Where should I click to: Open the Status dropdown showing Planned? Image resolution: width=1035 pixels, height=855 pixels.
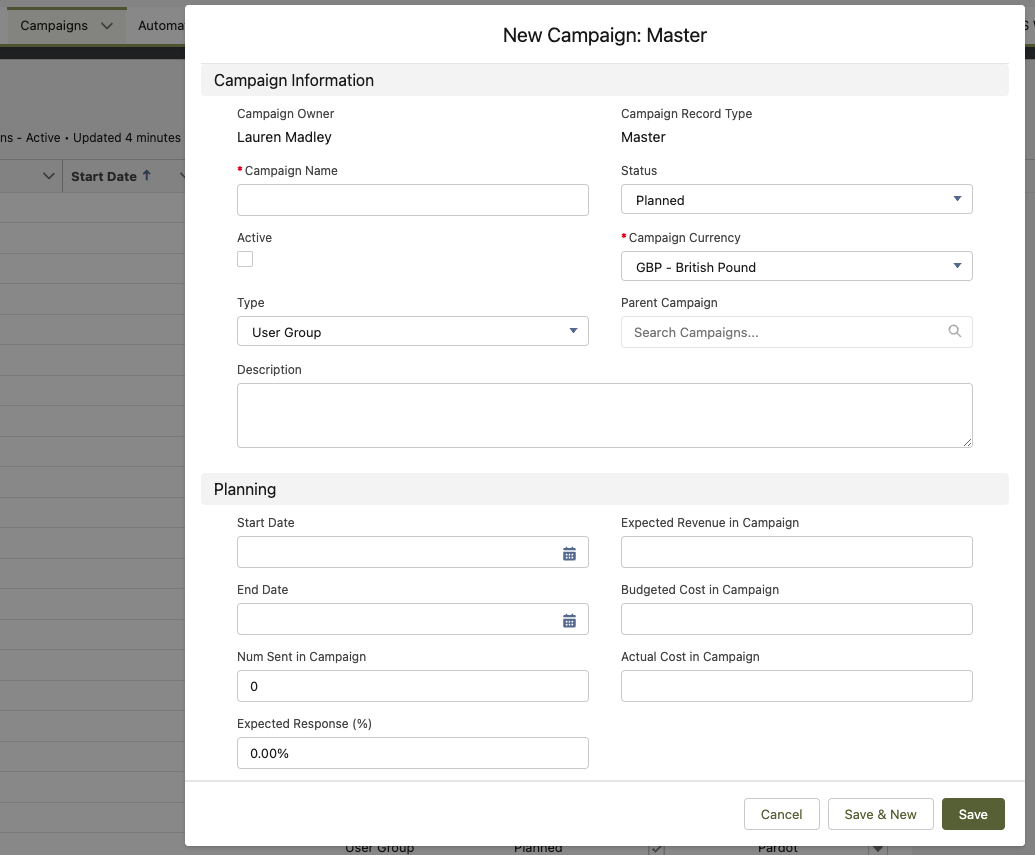(796, 199)
